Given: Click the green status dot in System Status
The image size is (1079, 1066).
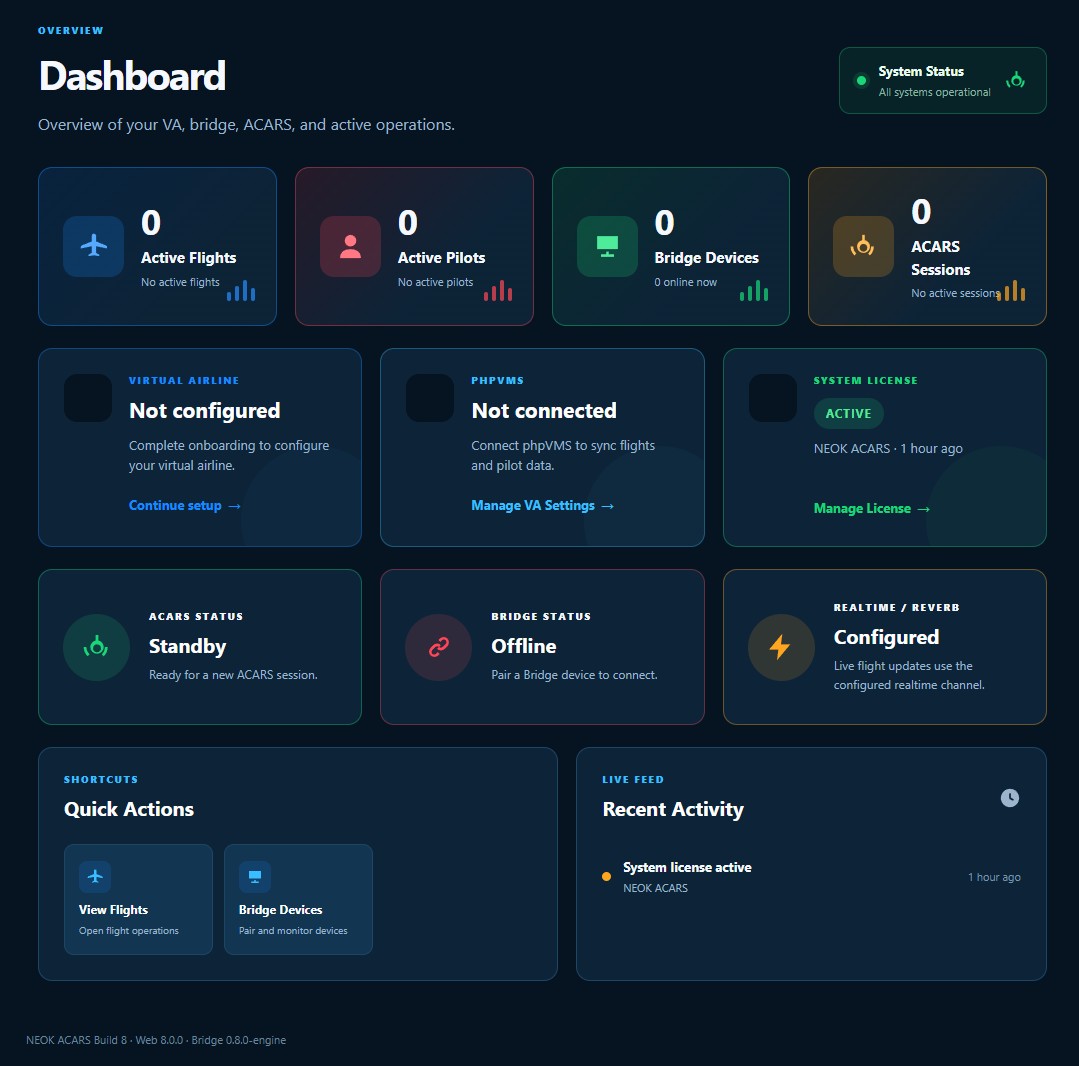Looking at the screenshot, I should click(861, 81).
